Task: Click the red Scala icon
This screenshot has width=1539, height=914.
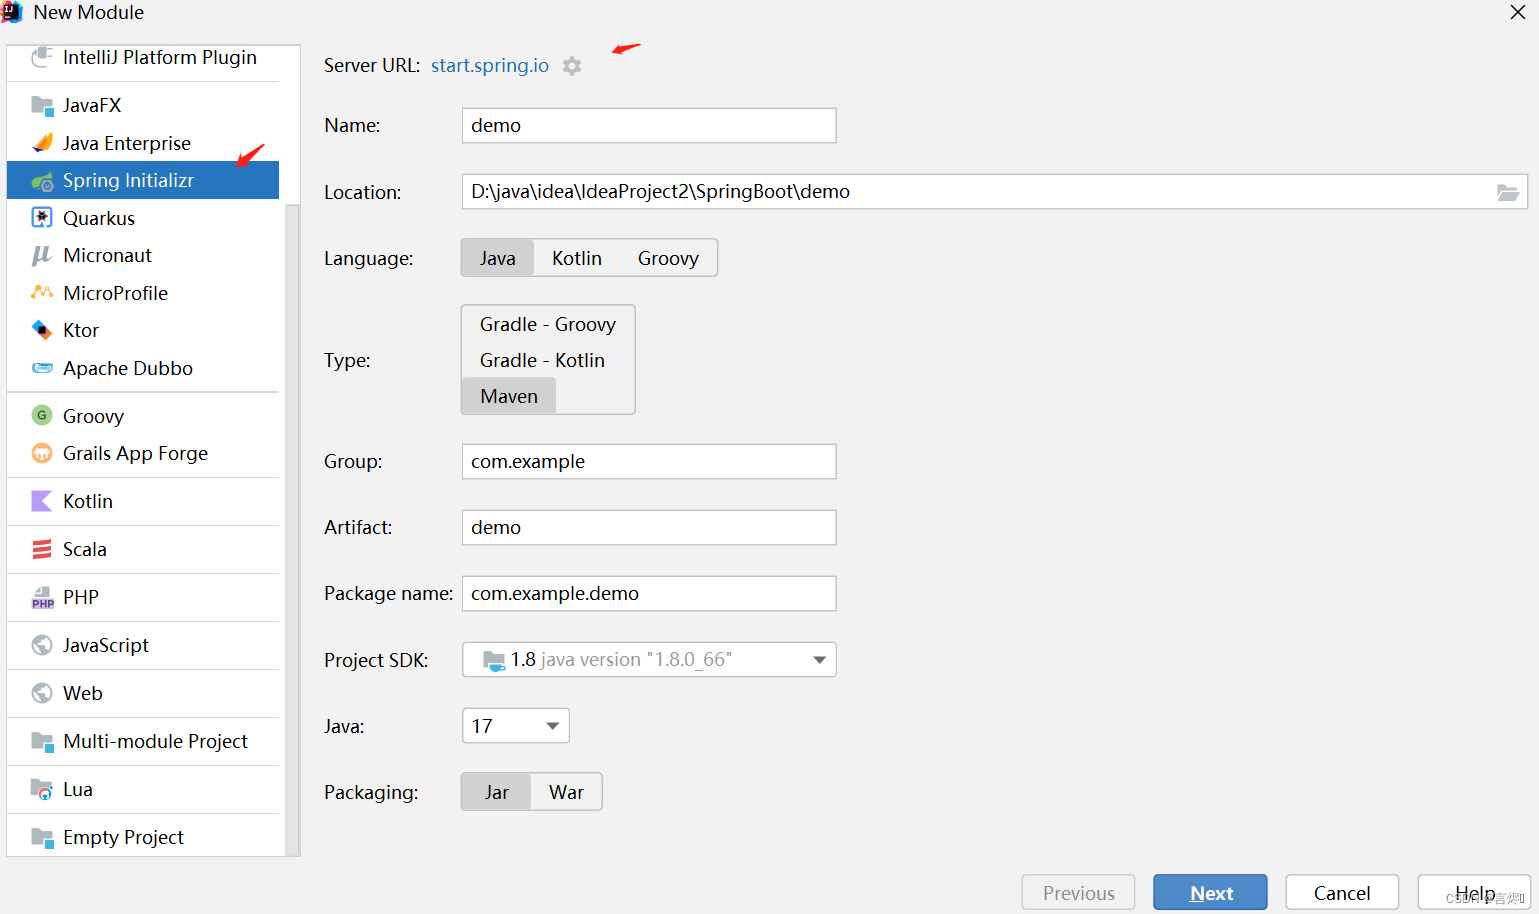Action: point(42,549)
